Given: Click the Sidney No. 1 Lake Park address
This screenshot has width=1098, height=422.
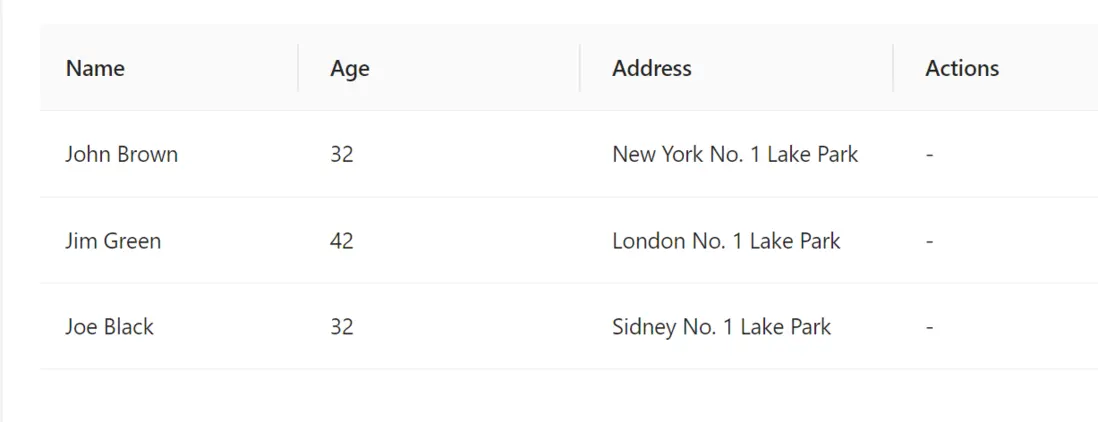Looking at the screenshot, I should tap(721, 327).
